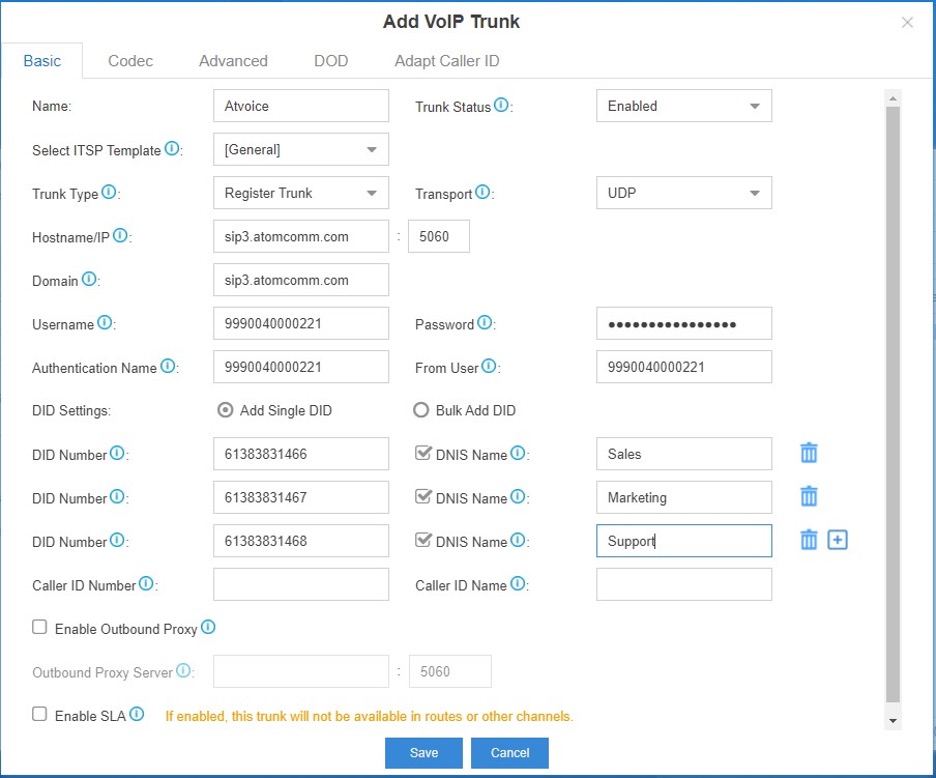Switch to the Codec tab
The height and width of the screenshot is (778, 936).
pyautogui.click(x=130, y=61)
